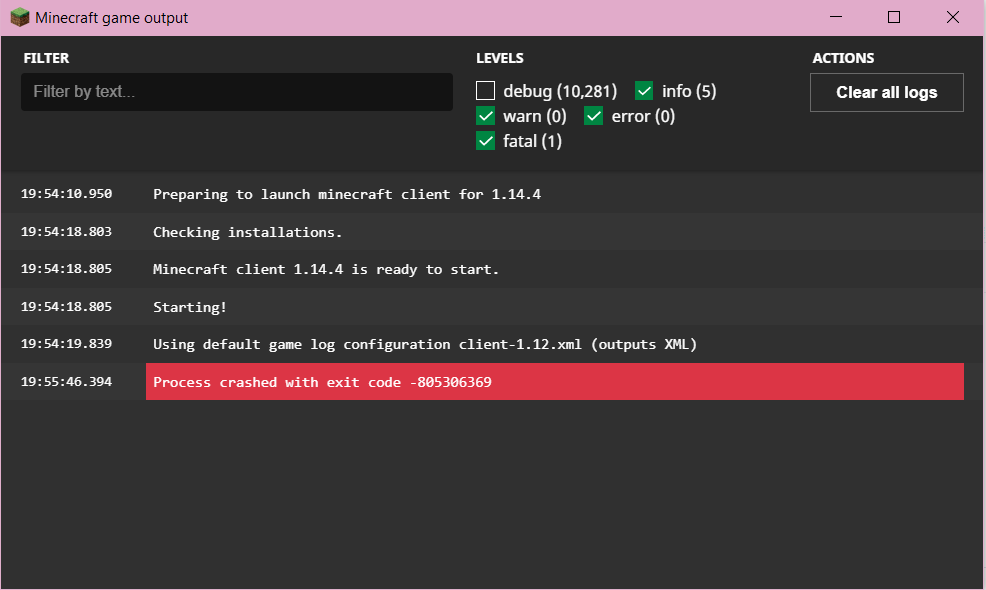This screenshot has width=986, height=590.
Task: Click the default game log configuration line
Action: [424, 344]
